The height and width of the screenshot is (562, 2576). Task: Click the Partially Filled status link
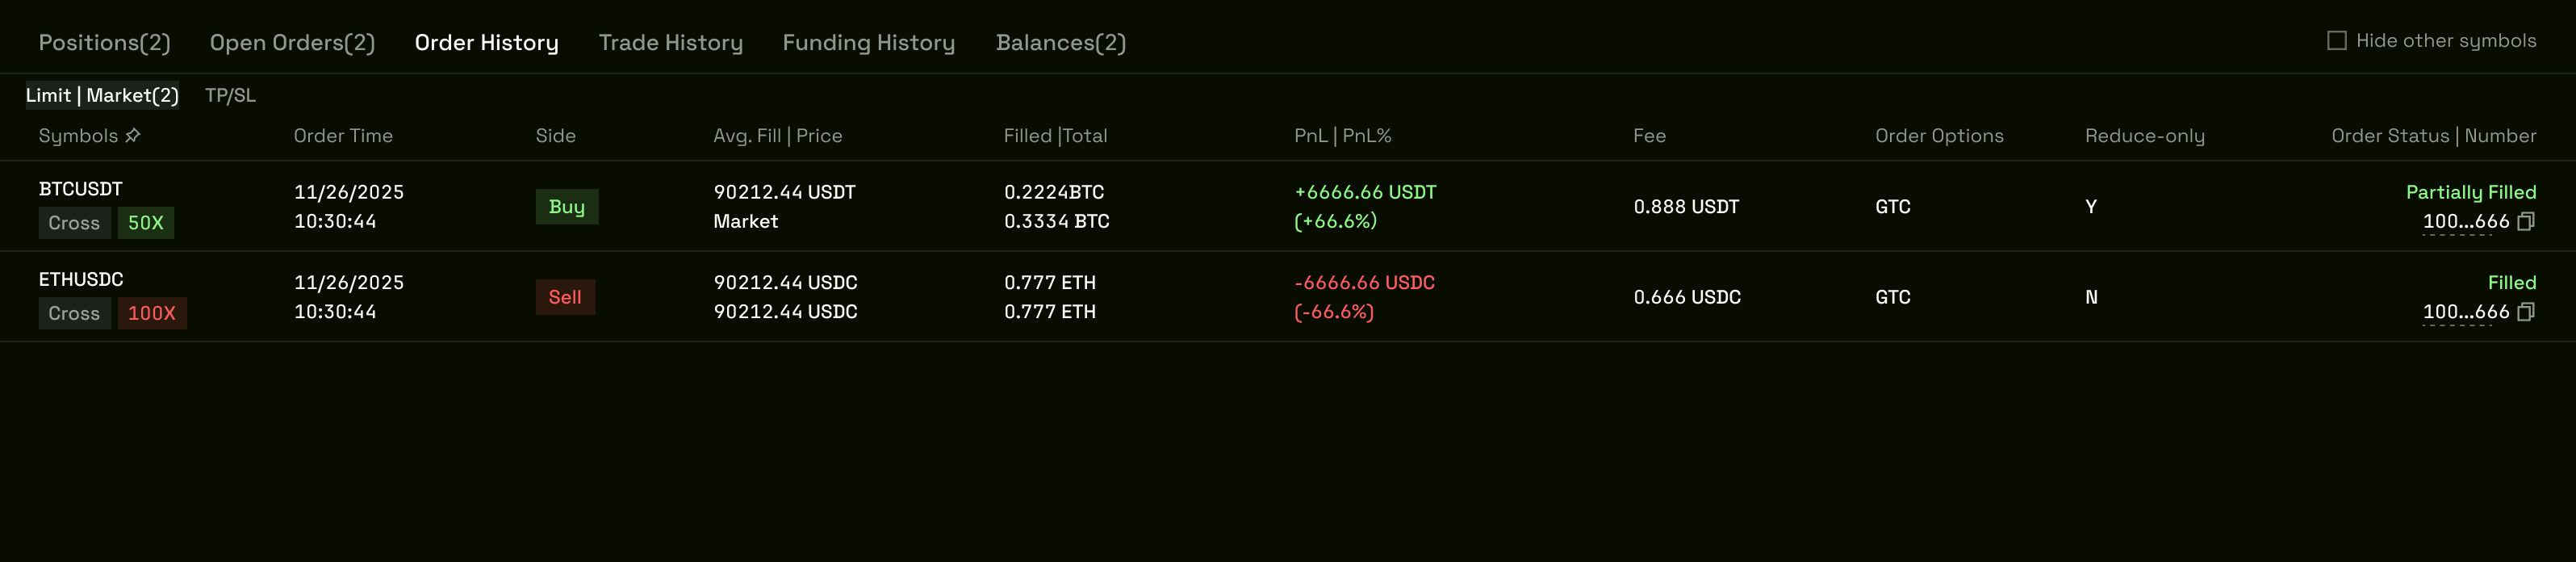coord(2471,192)
